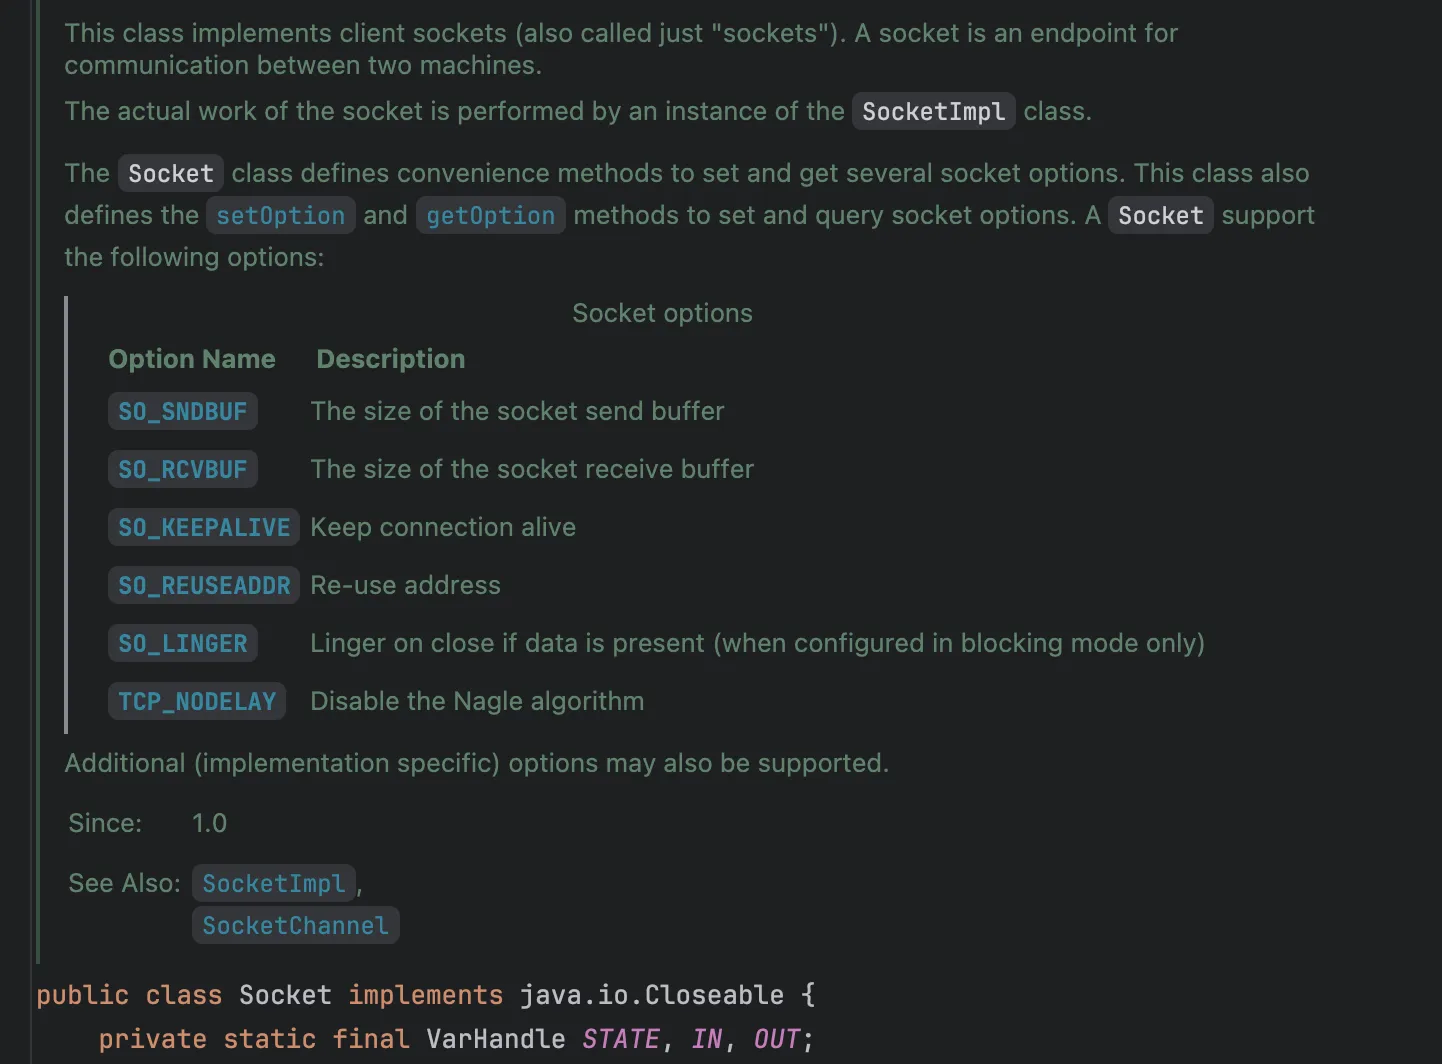Click Socket class name in declaration
Viewport: 1442px width, 1064px height.
[285, 995]
